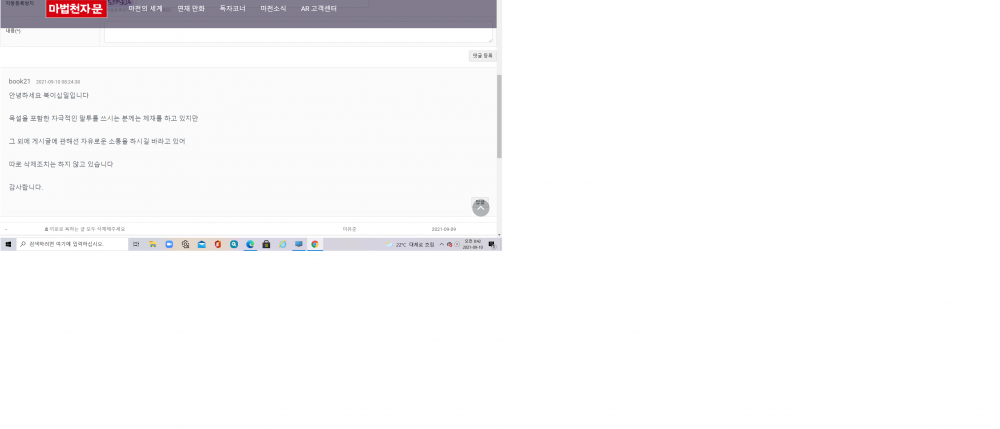The width and height of the screenshot is (1000, 429).
Task: Open the Windows Start menu
Action: point(8,244)
